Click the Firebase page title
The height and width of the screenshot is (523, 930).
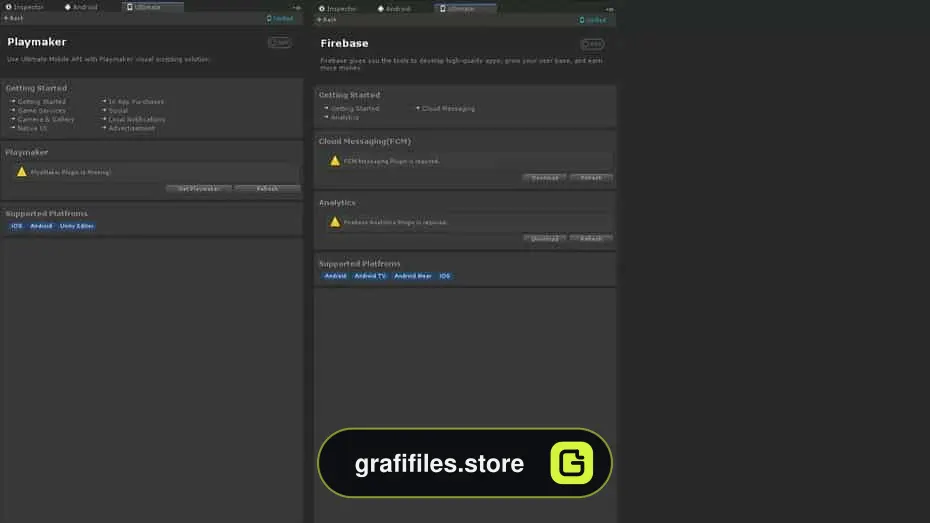344,44
